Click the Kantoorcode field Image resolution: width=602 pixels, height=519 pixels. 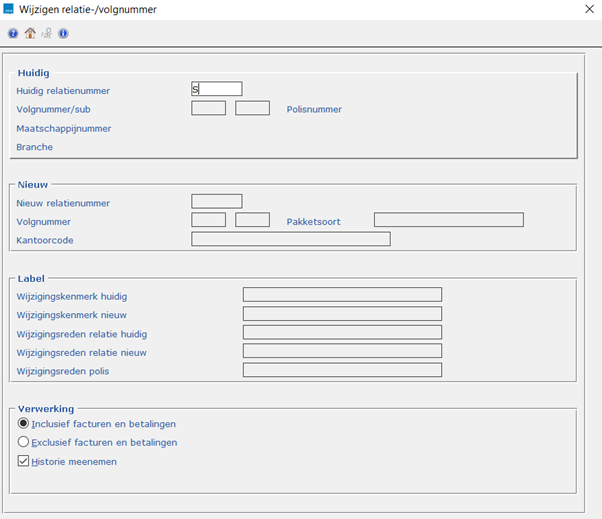pos(290,239)
